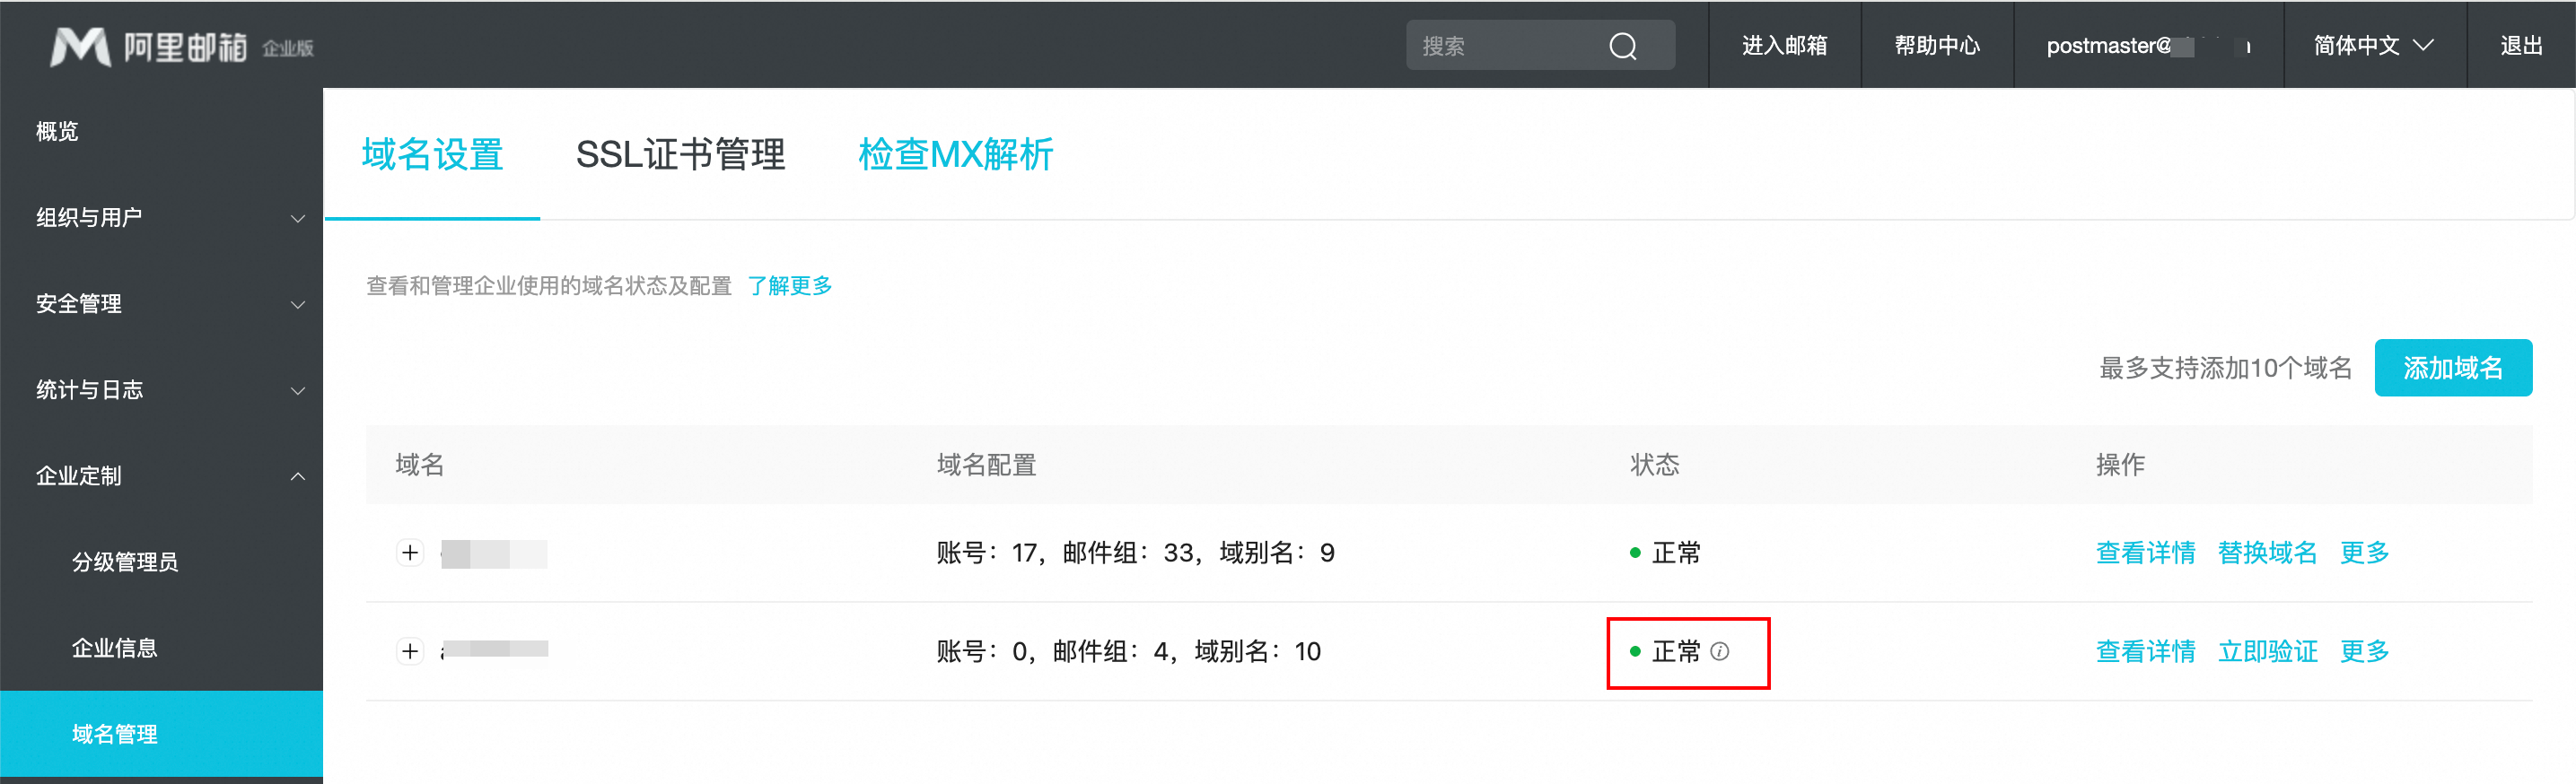Viewport: 2576px width, 784px height.
Task: Click the 添加域名 button
Action: [x=2452, y=368]
